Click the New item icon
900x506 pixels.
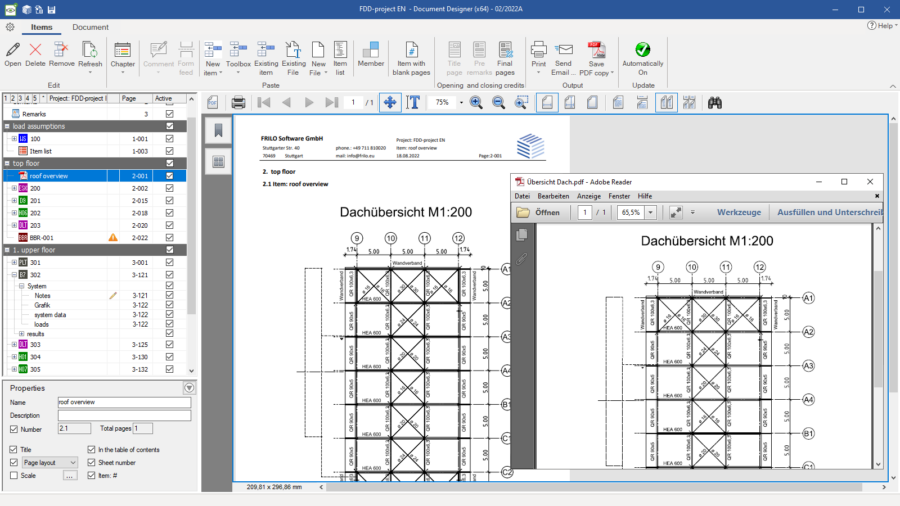coord(213,50)
